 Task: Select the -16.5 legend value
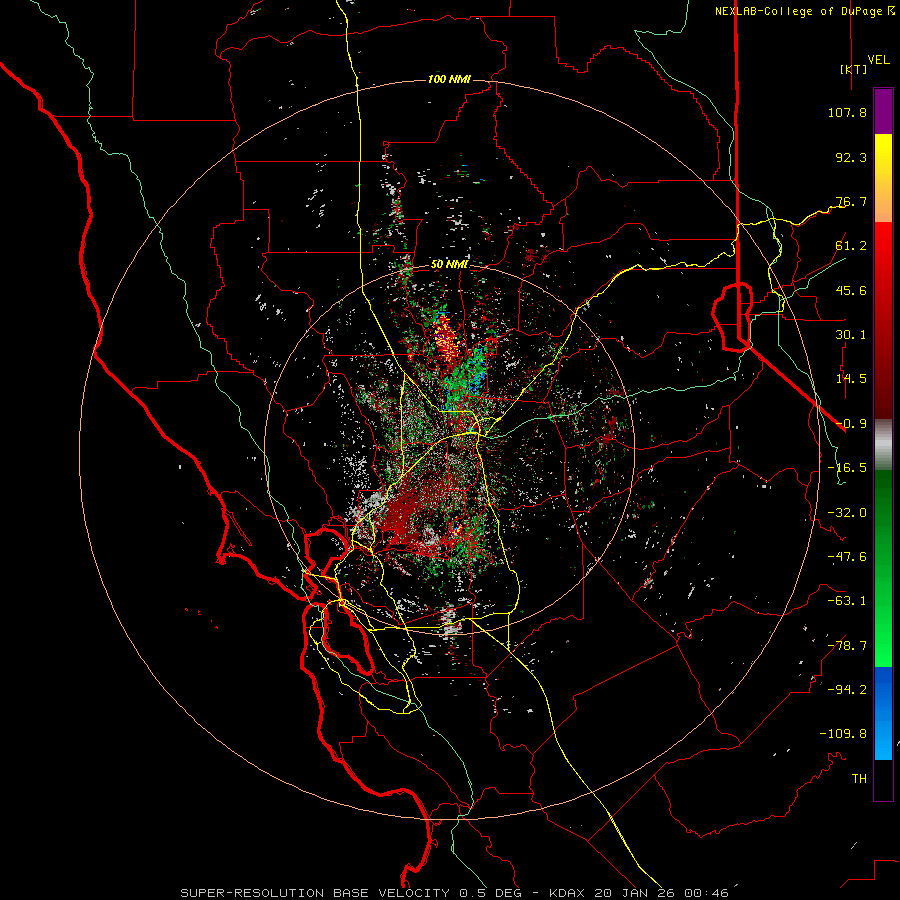pos(847,468)
